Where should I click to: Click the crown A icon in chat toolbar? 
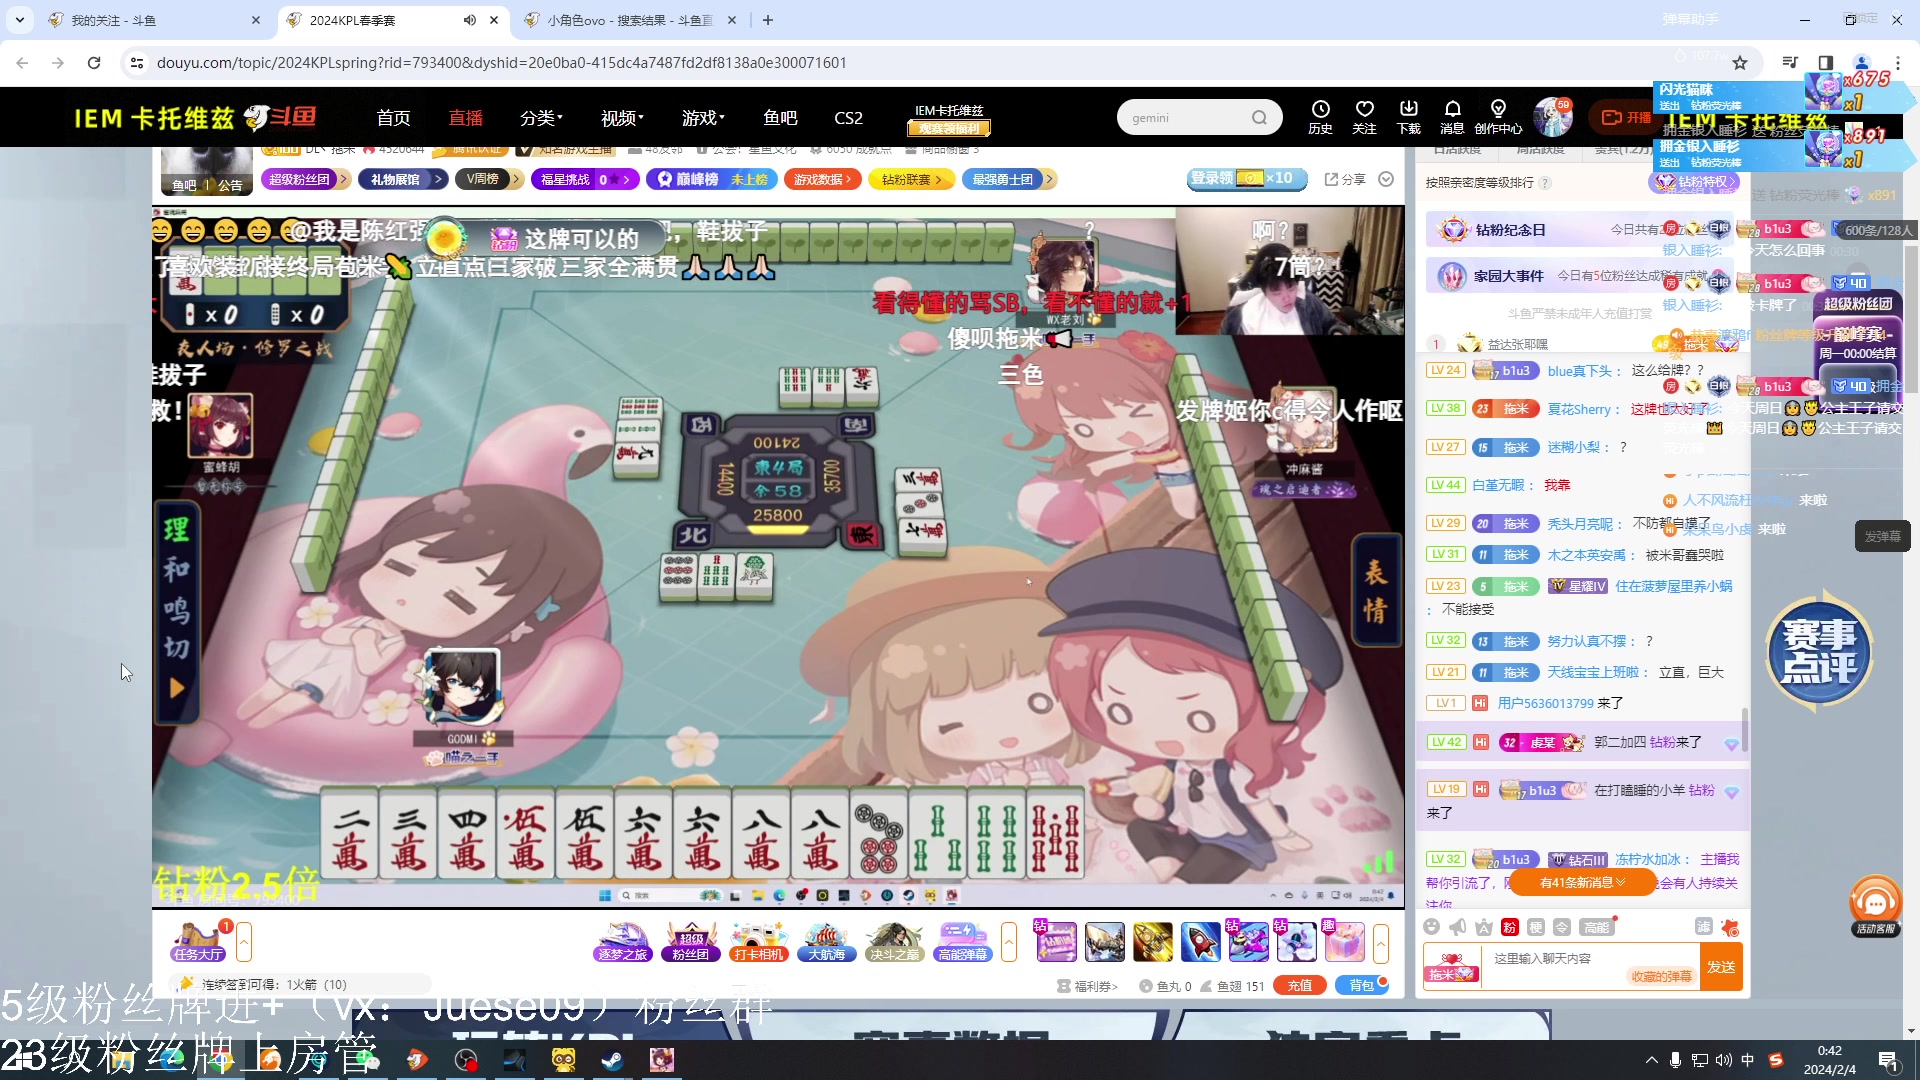pos(1484,927)
